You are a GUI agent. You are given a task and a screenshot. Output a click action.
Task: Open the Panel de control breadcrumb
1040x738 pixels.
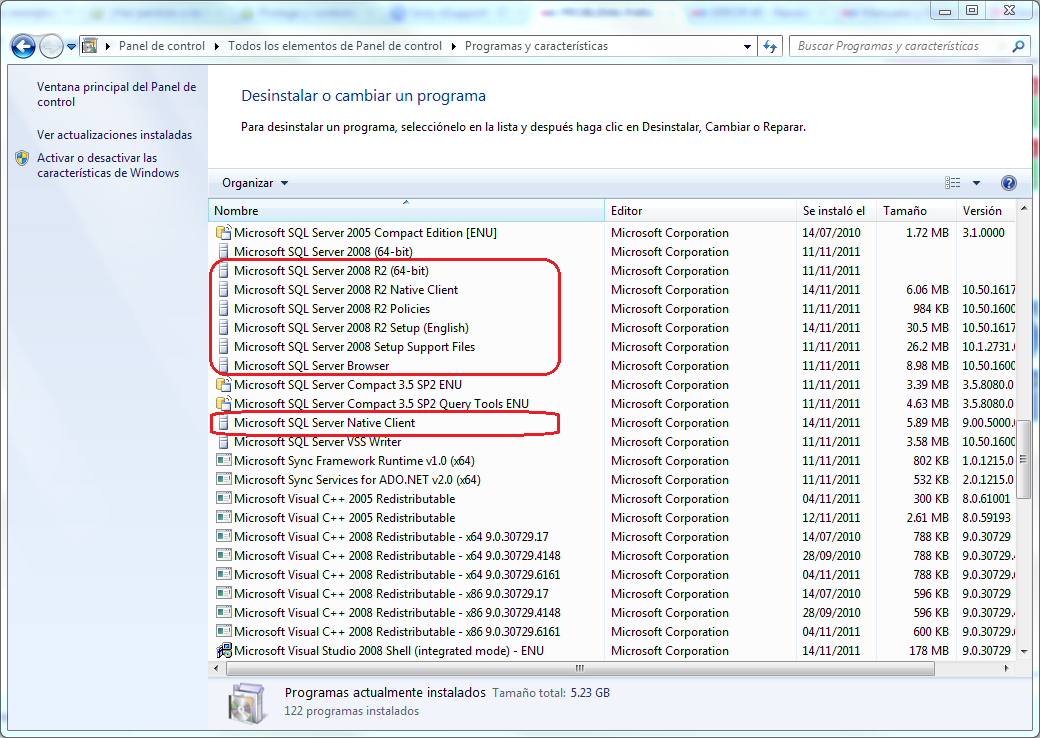coord(162,46)
